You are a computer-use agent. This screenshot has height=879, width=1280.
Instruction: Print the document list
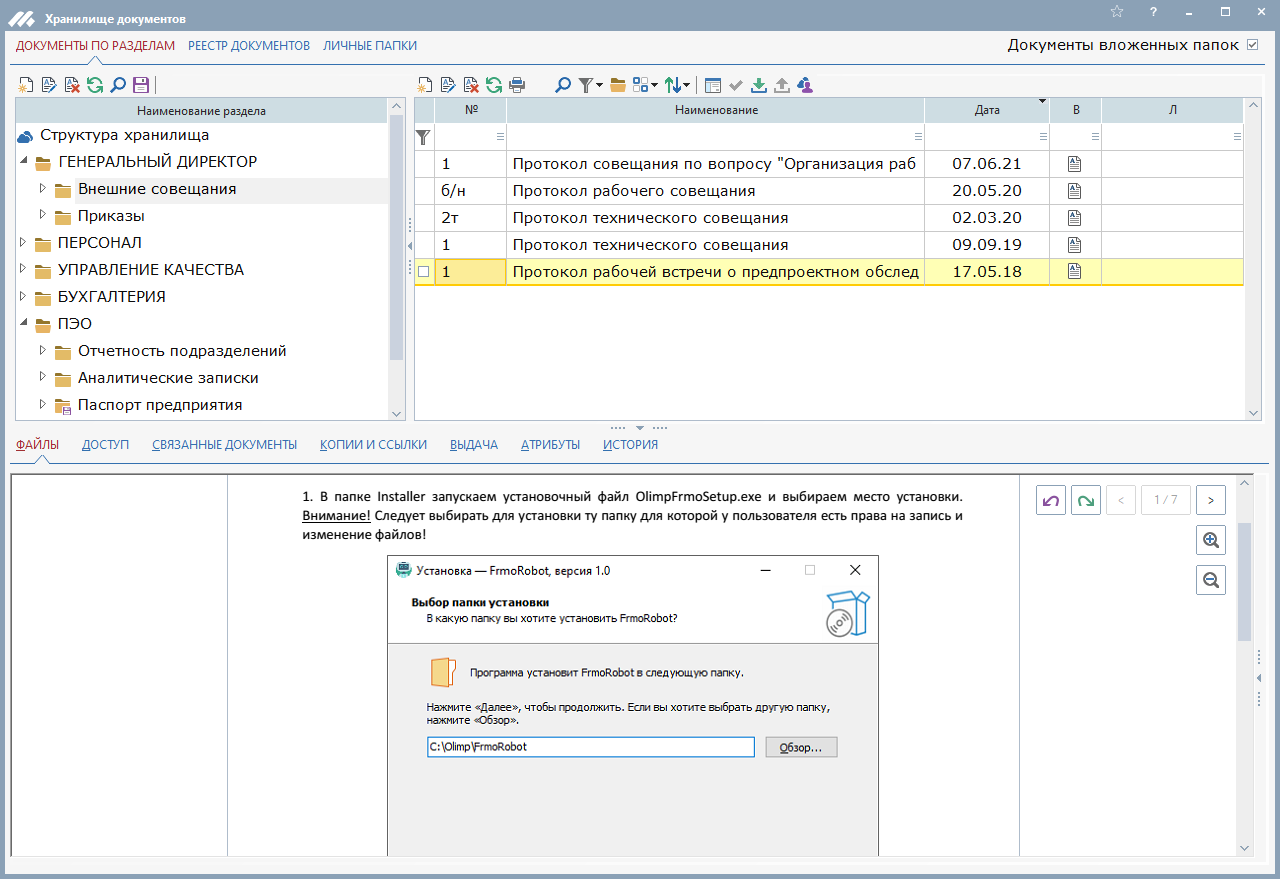pos(517,85)
